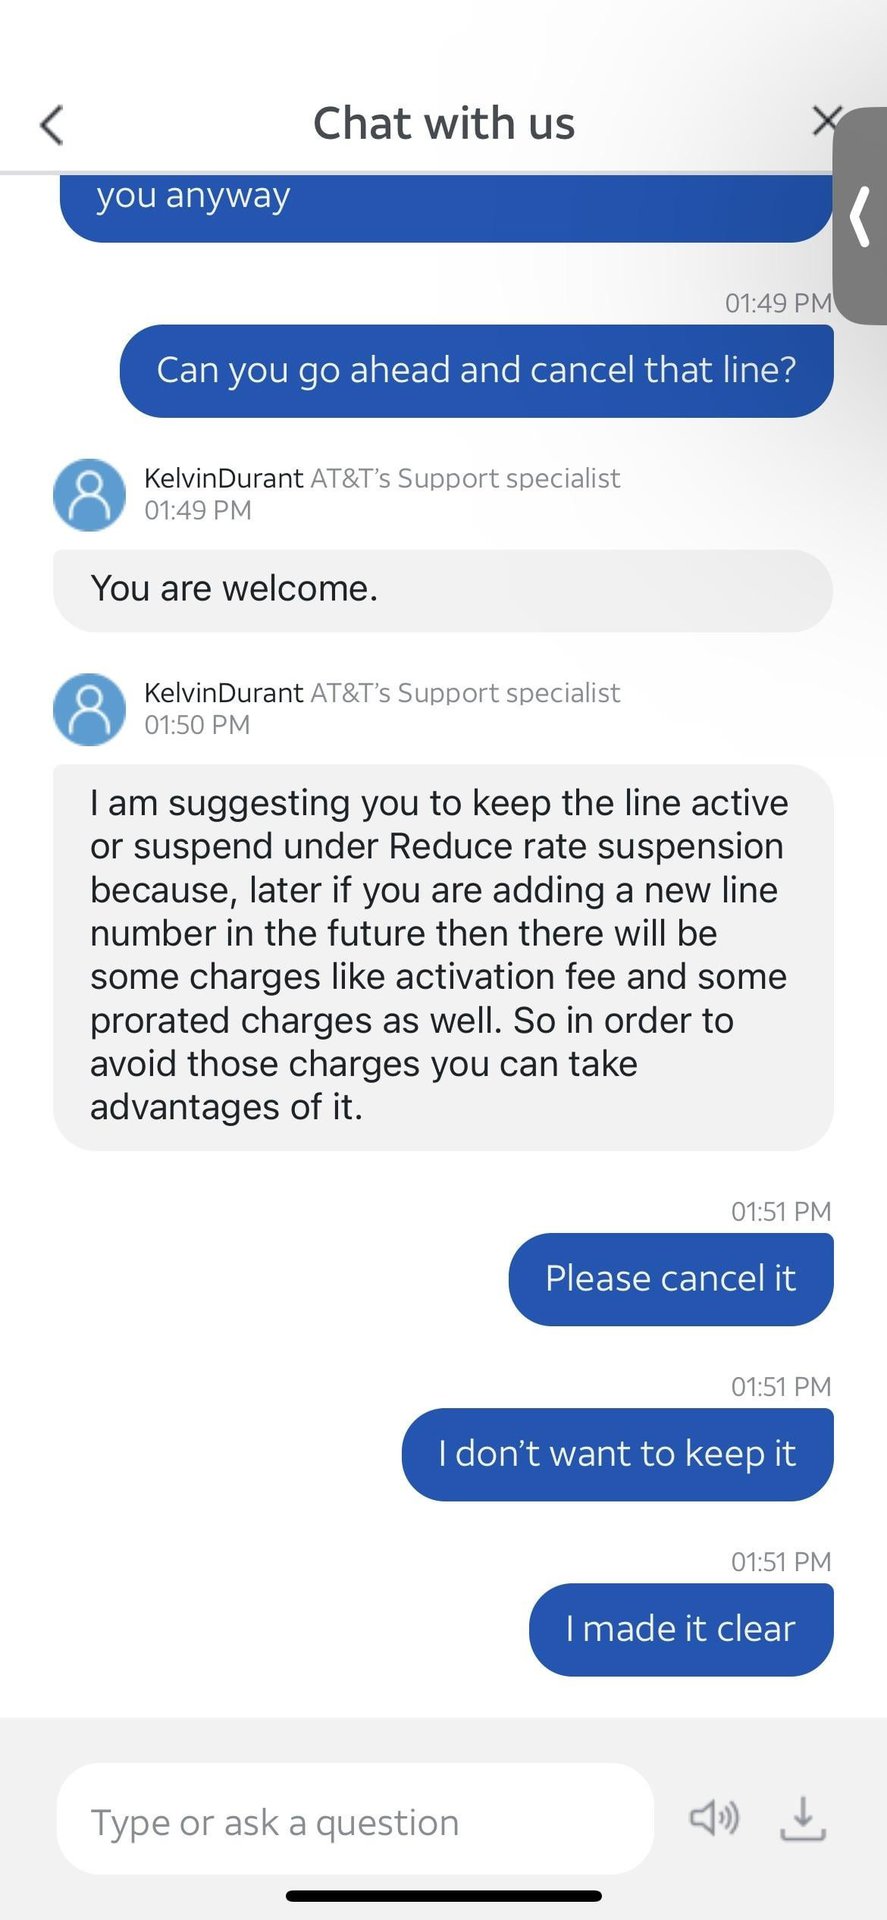Tap the 'I don't want to keep it' bubble
887x1920 pixels.
pyautogui.click(x=617, y=1454)
